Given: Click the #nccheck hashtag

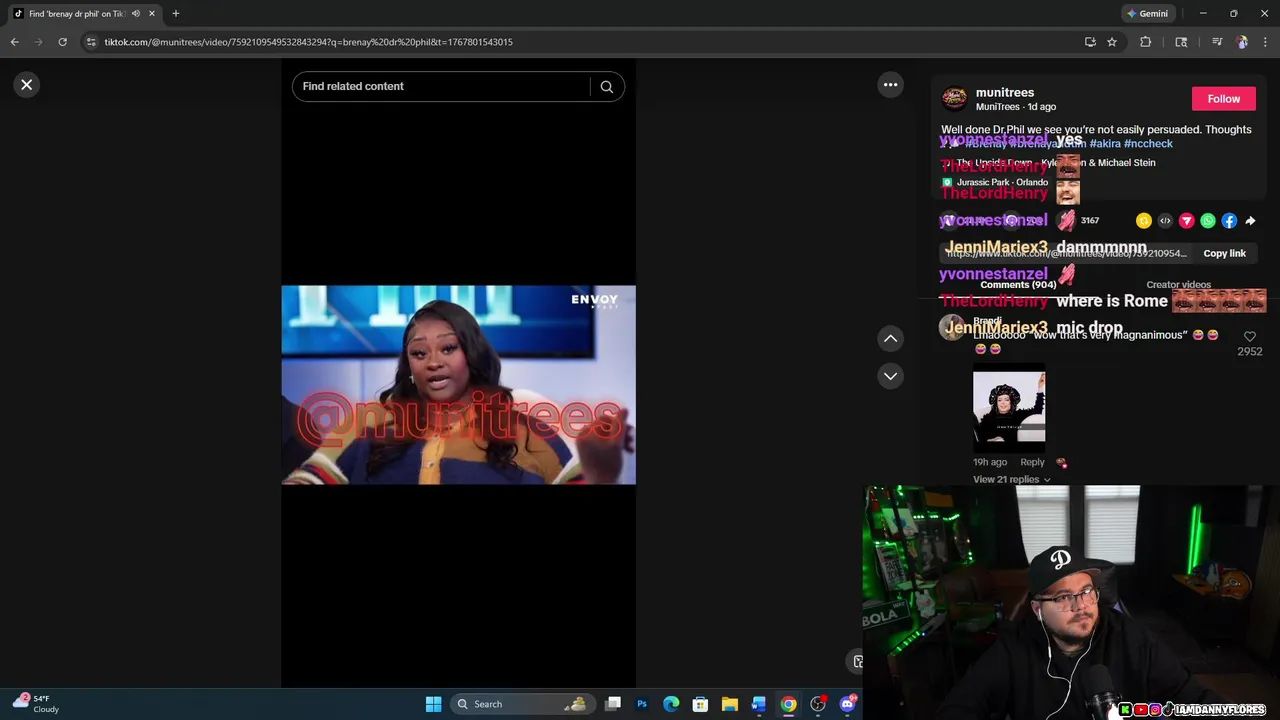Looking at the screenshot, I should pyautogui.click(x=1148, y=144).
